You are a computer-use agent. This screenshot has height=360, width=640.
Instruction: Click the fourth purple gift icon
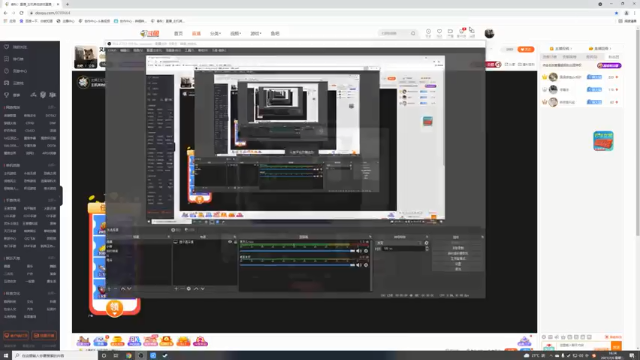click(x=134, y=341)
